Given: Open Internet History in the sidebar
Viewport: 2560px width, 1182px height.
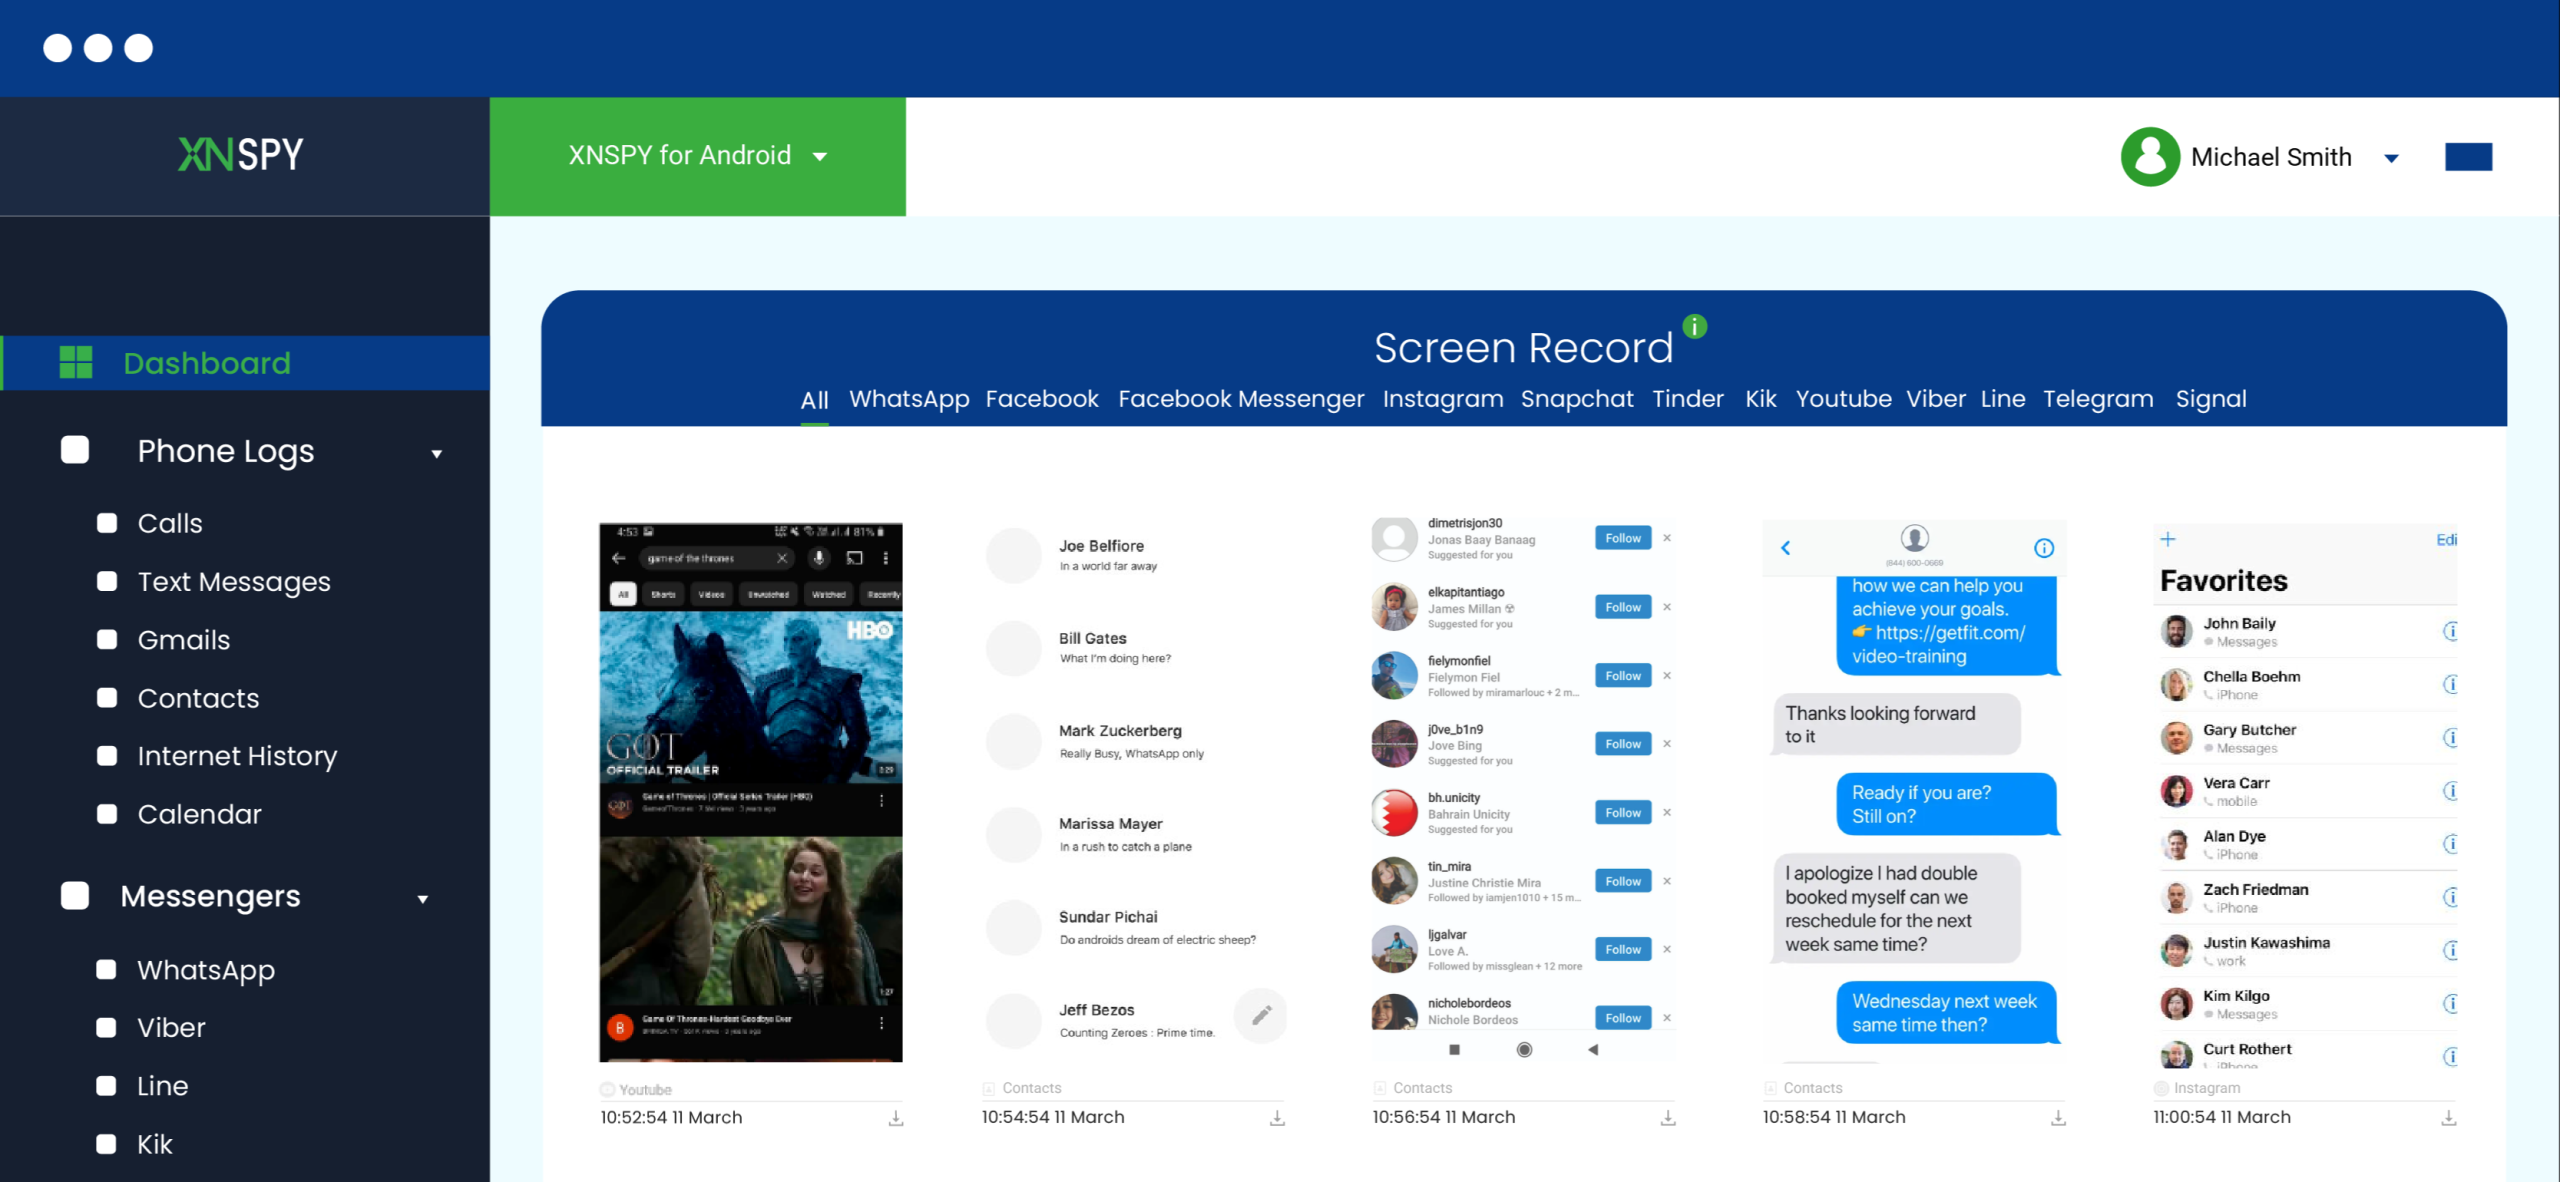Looking at the screenshot, I should 237,756.
